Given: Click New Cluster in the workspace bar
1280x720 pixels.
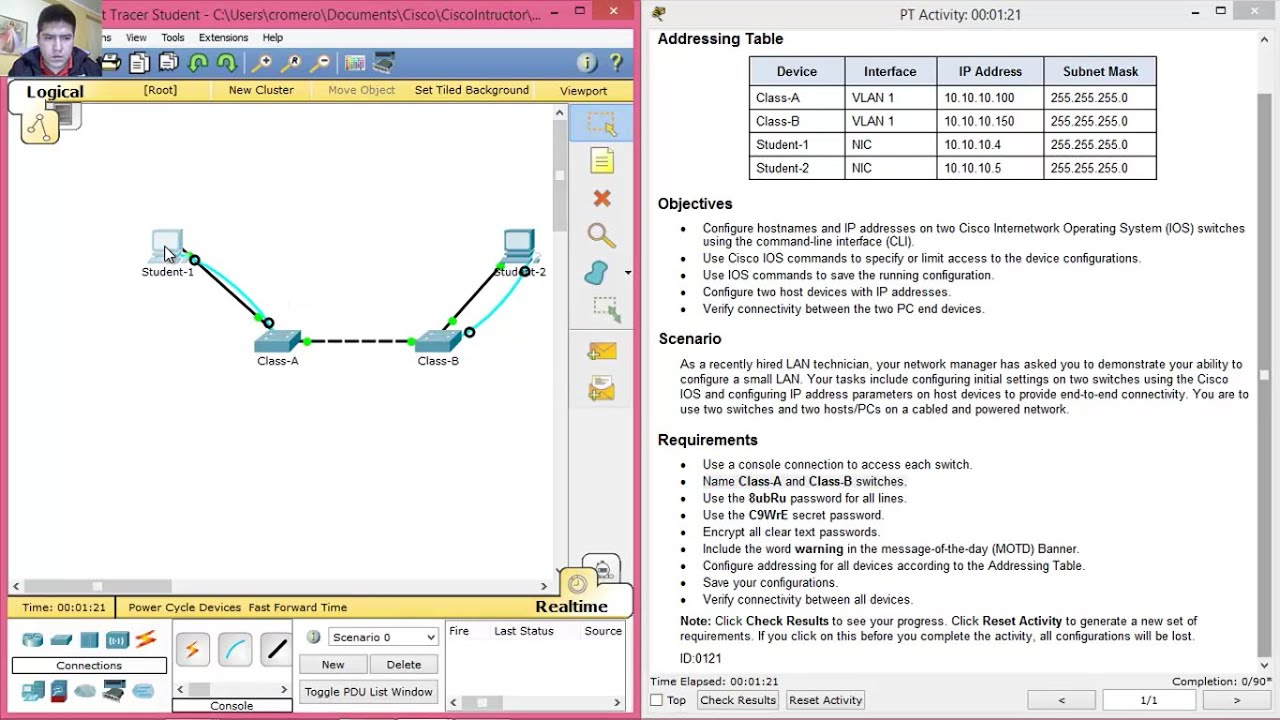Looking at the screenshot, I should (261, 90).
